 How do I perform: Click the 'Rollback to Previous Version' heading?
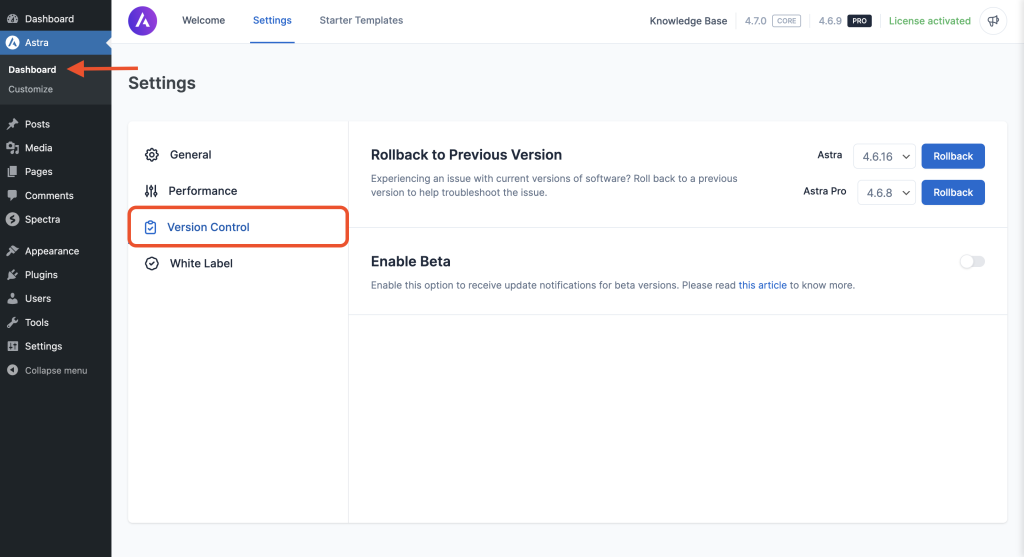click(x=466, y=155)
